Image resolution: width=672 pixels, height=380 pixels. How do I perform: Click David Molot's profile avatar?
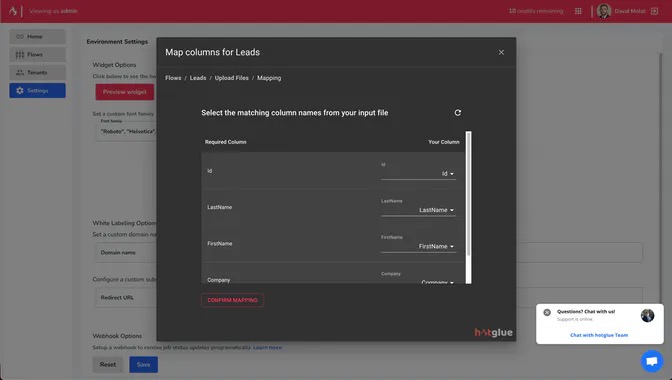coord(603,11)
